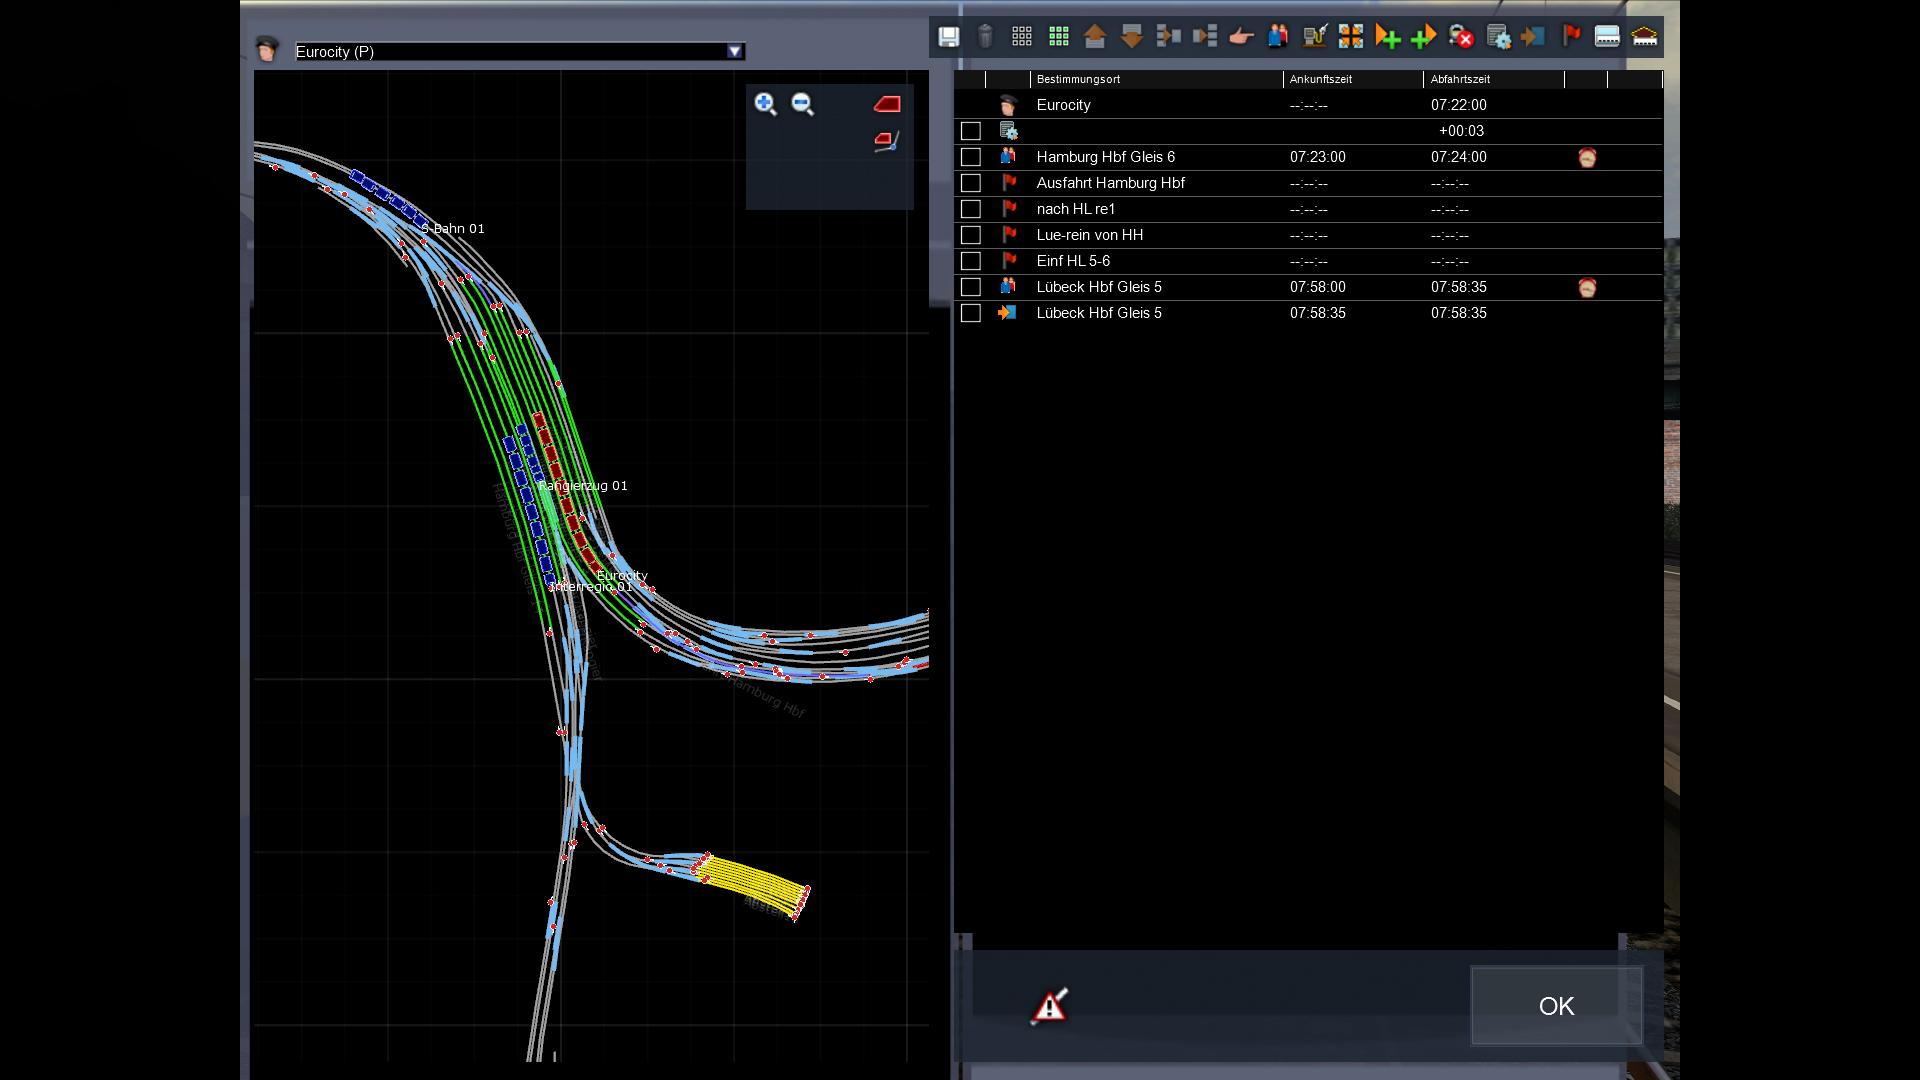Screen dimensions: 1920x1080
Task: Open the Eurocity (P) driver dropdown
Action: click(735, 52)
